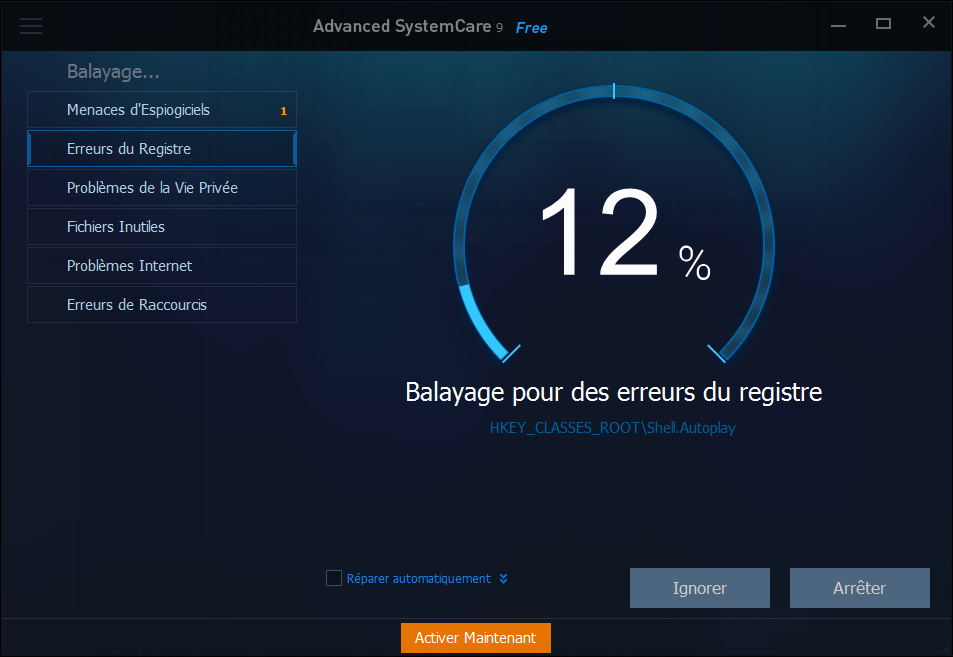This screenshot has width=953, height=657.
Task: Stop the scan with Arrêter button
Action: tap(859, 588)
